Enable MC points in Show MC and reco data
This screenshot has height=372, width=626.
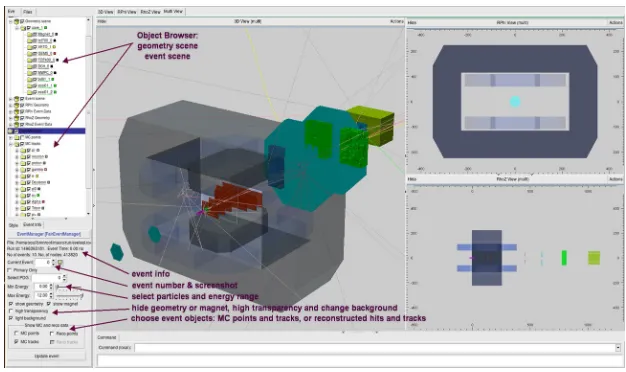16,333
